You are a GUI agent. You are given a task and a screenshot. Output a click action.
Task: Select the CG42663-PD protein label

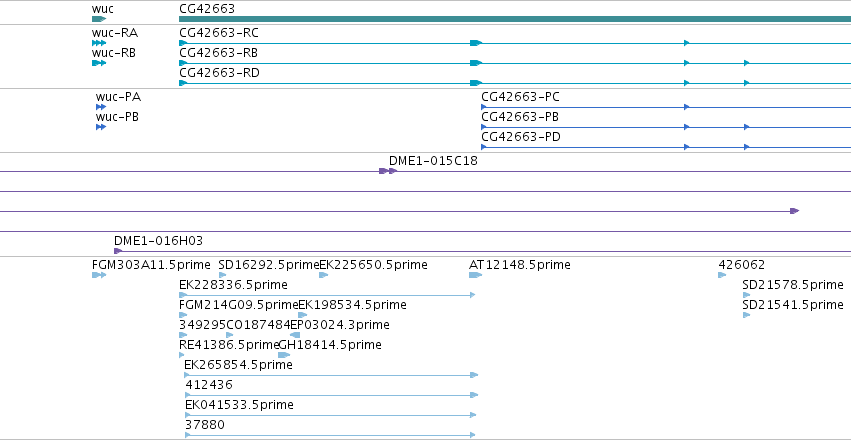[x=521, y=137]
